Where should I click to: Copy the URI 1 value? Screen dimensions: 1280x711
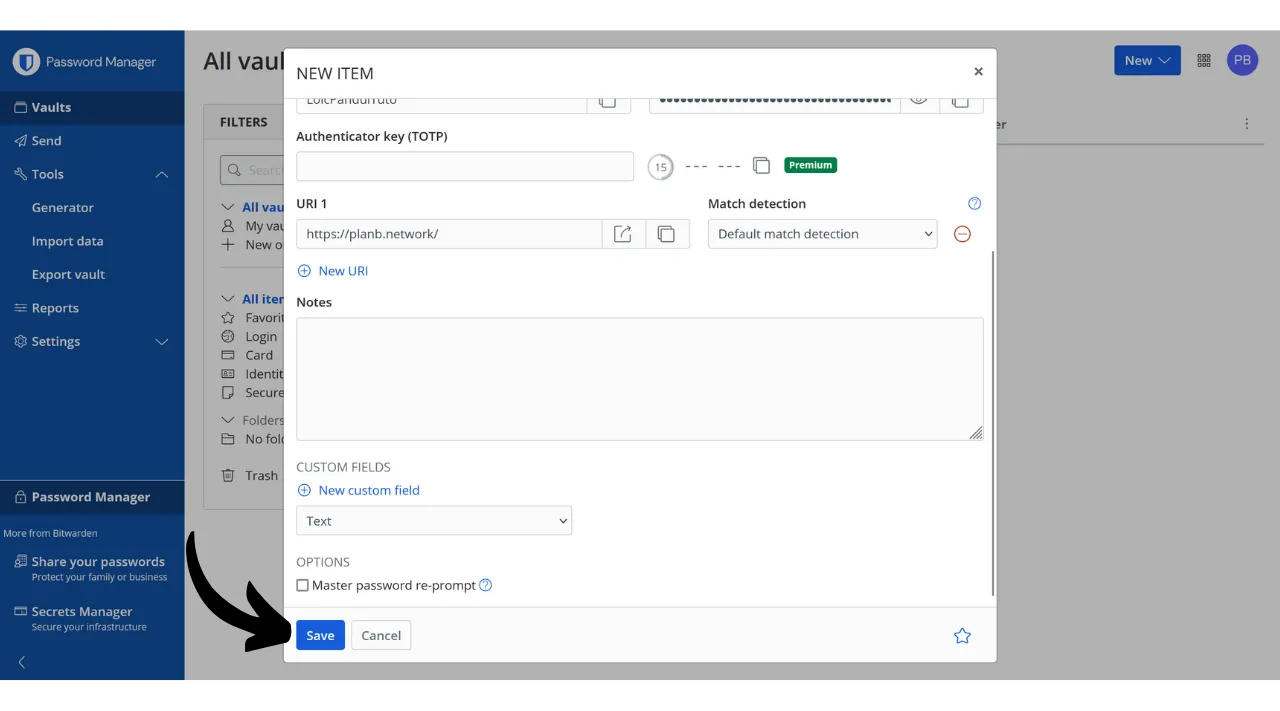click(x=667, y=234)
